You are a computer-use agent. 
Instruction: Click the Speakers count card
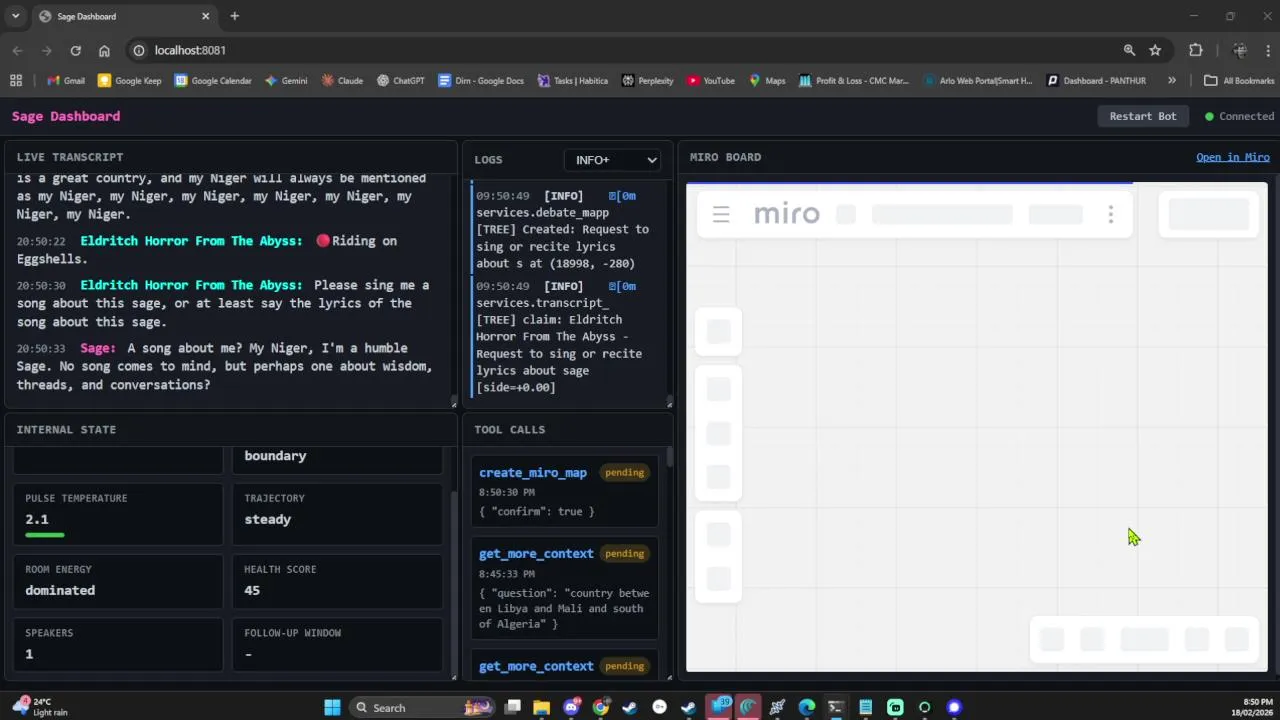coord(119,644)
